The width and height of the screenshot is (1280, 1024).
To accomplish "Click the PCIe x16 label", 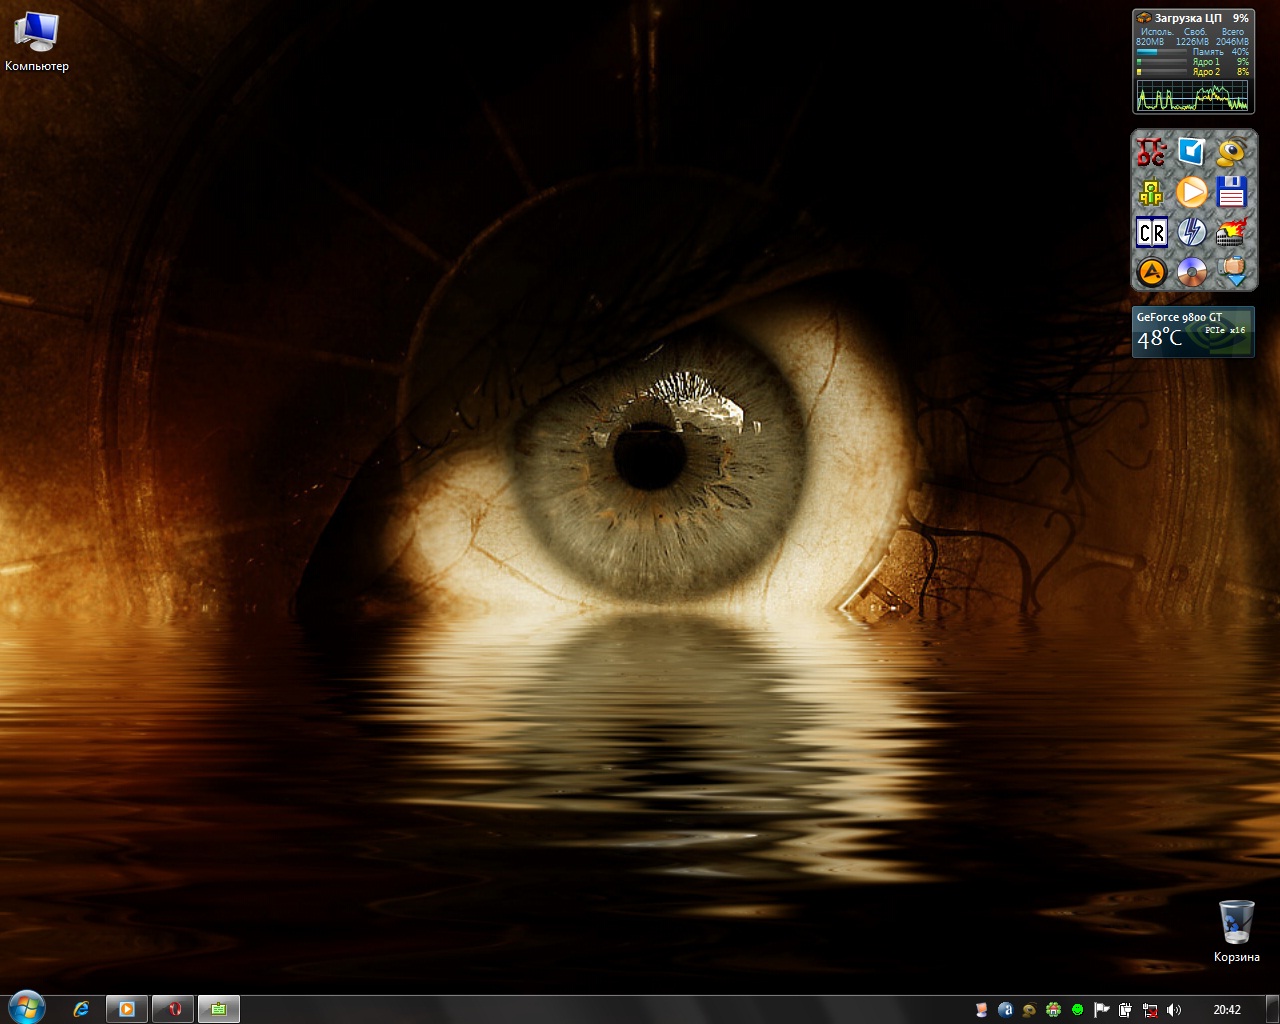I will (1225, 330).
